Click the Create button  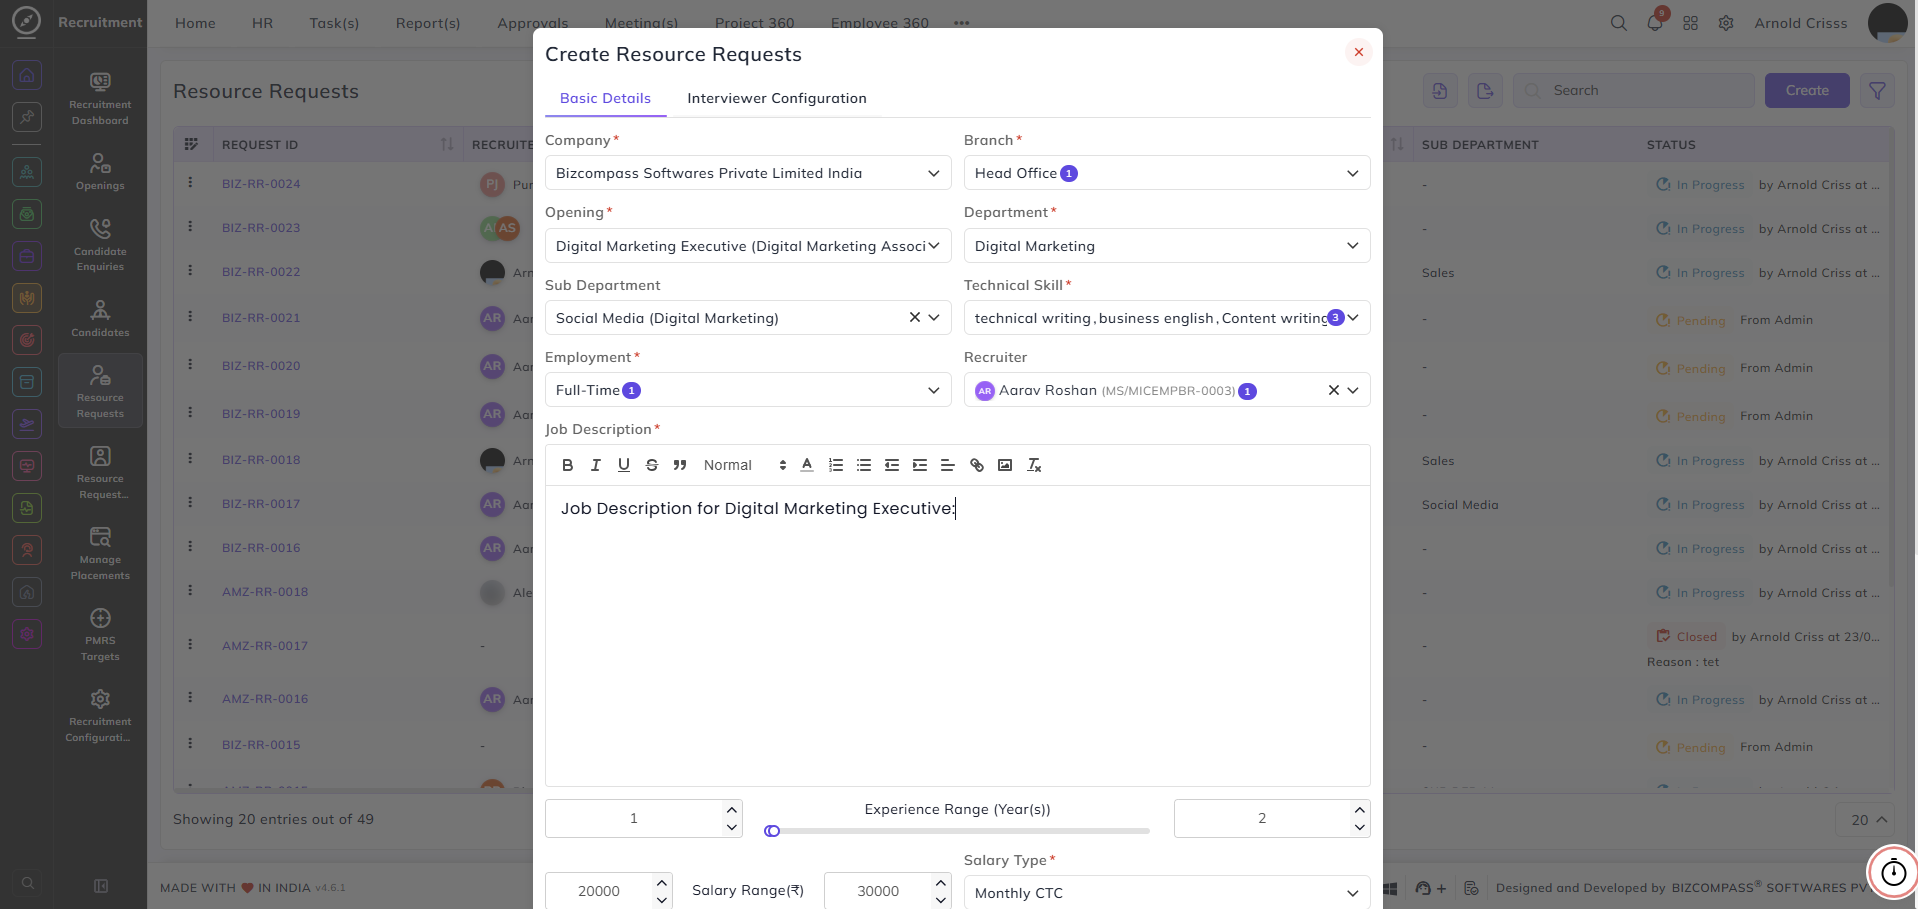click(x=1807, y=91)
